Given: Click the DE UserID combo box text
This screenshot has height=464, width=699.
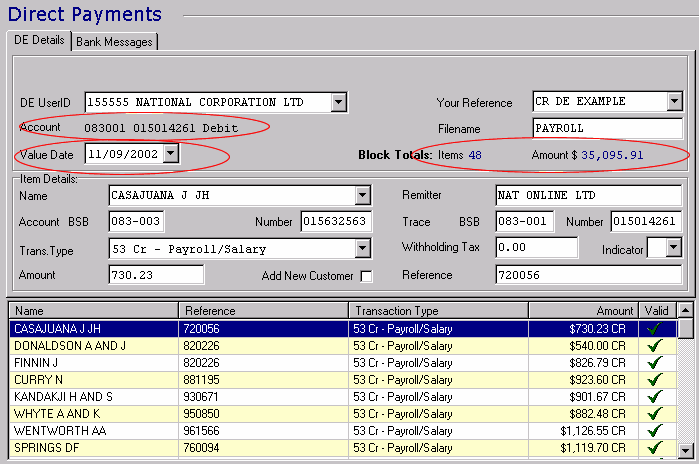Looking at the screenshot, I should pos(195,102).
